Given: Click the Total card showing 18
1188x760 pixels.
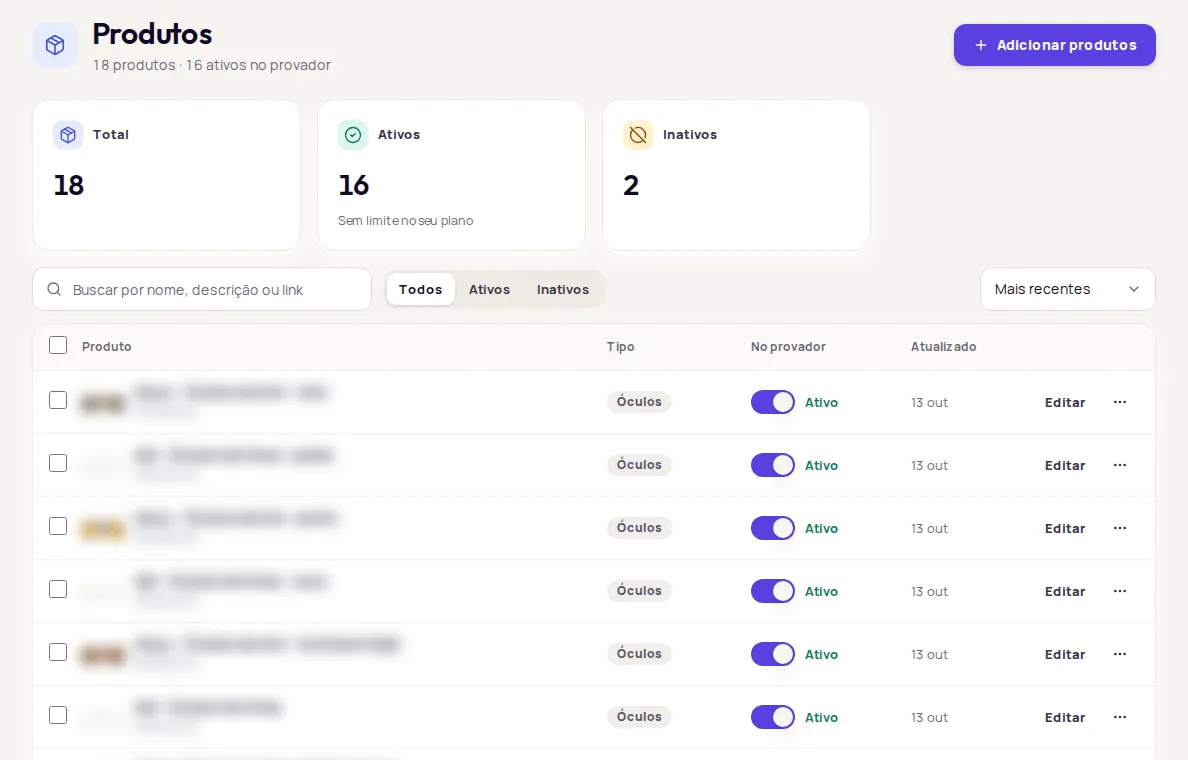Looking at the screenshot, I should tap(166, 175).
